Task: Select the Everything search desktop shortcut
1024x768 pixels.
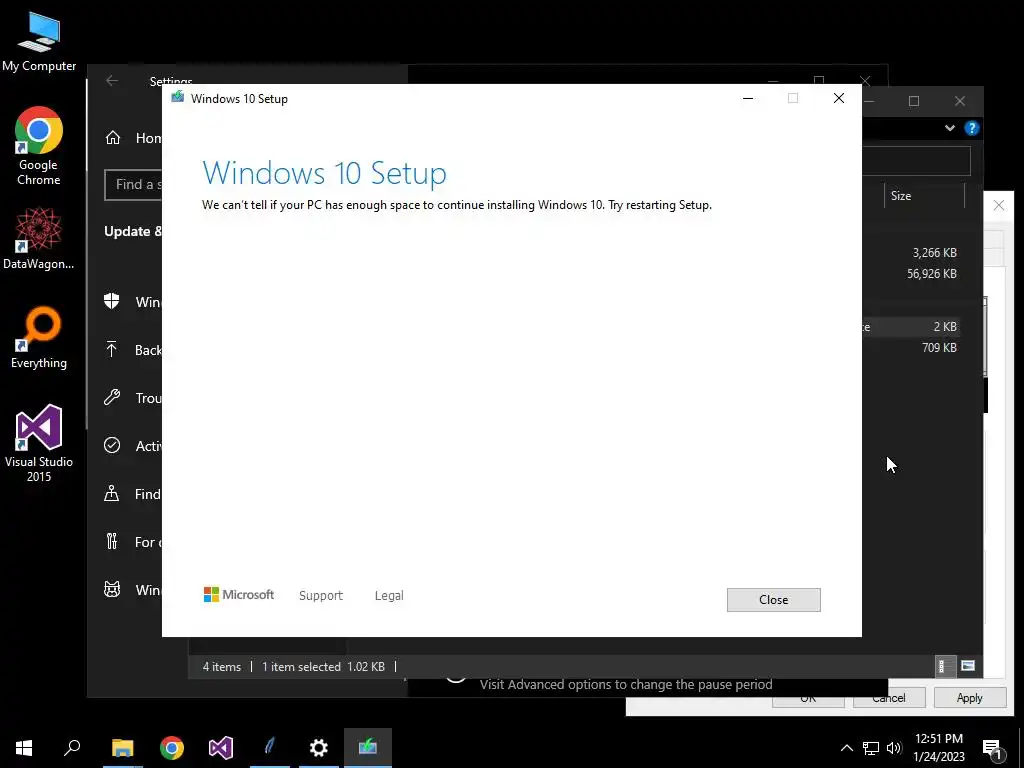Action: [x=39, y=338]
